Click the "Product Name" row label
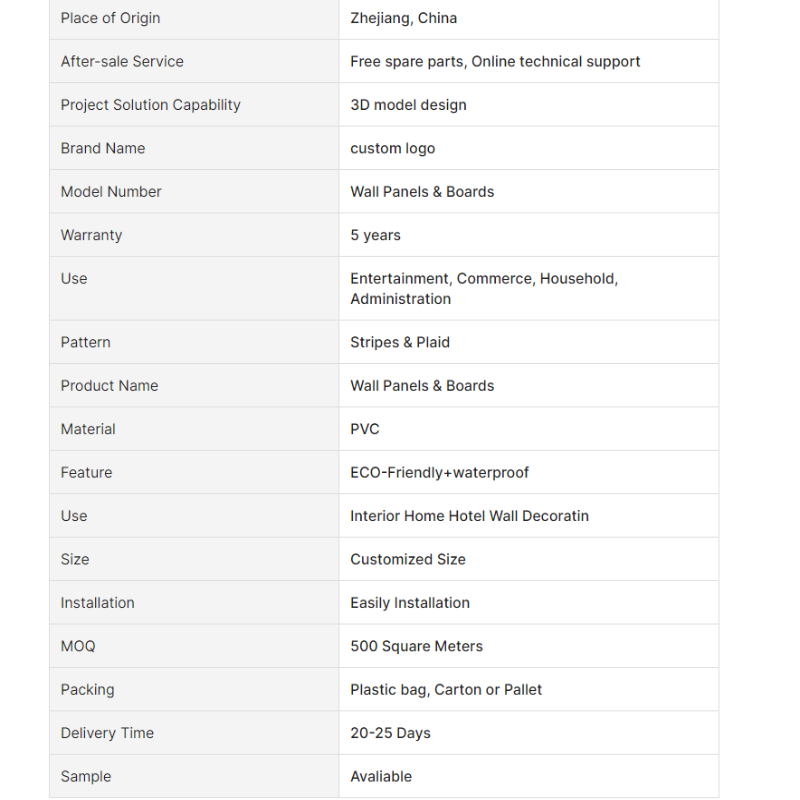The height and width of the screenshot is (800, 800). [x=109, y=386]
